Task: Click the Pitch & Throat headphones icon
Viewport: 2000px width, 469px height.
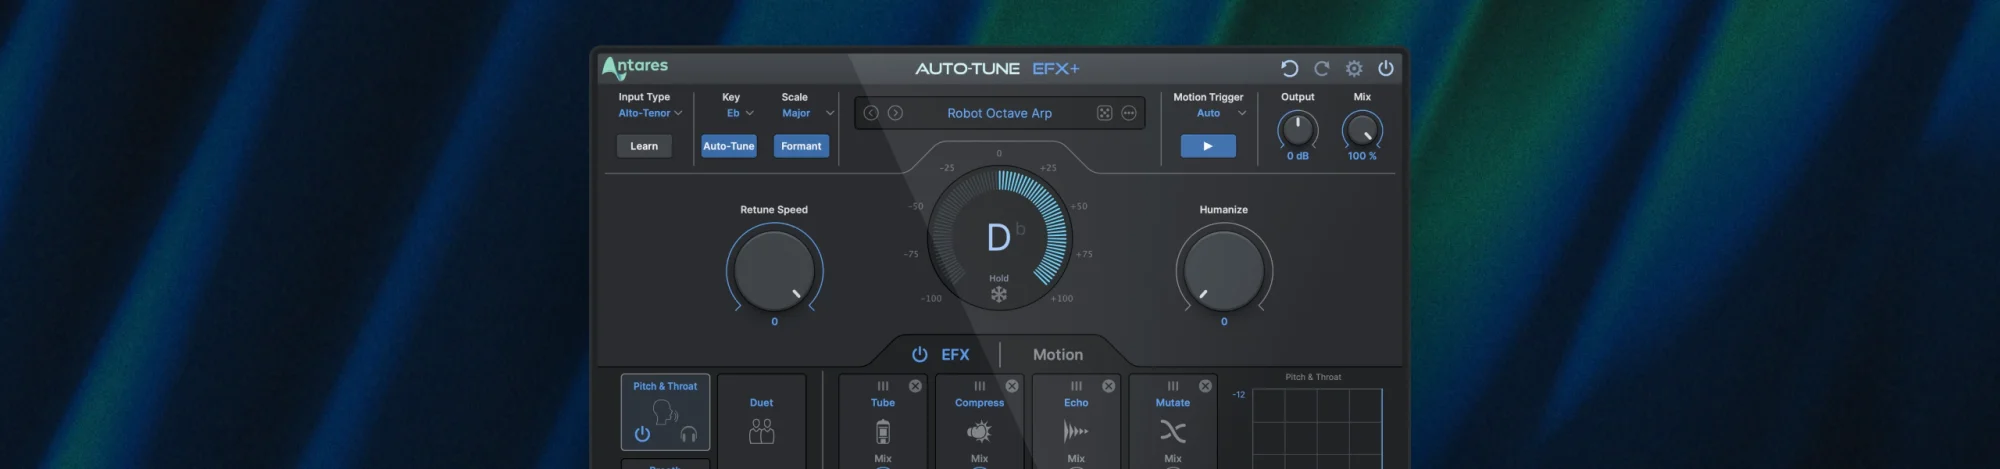Action: click(688, 434)
